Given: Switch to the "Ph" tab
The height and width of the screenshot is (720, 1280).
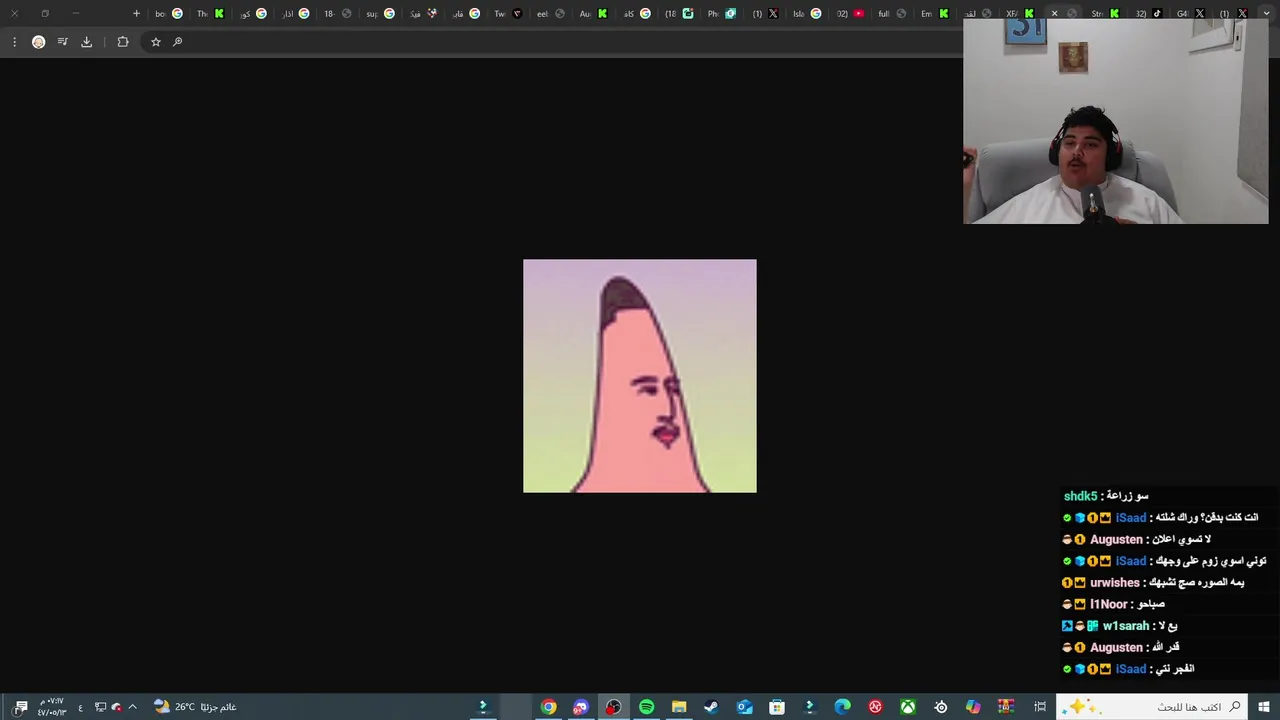Looking at the screenshot, I should 721,13.
